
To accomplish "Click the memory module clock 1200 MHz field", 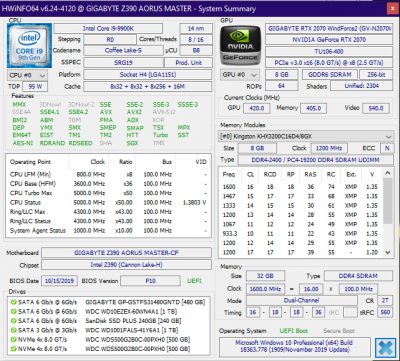I will (x=329, y=148).
